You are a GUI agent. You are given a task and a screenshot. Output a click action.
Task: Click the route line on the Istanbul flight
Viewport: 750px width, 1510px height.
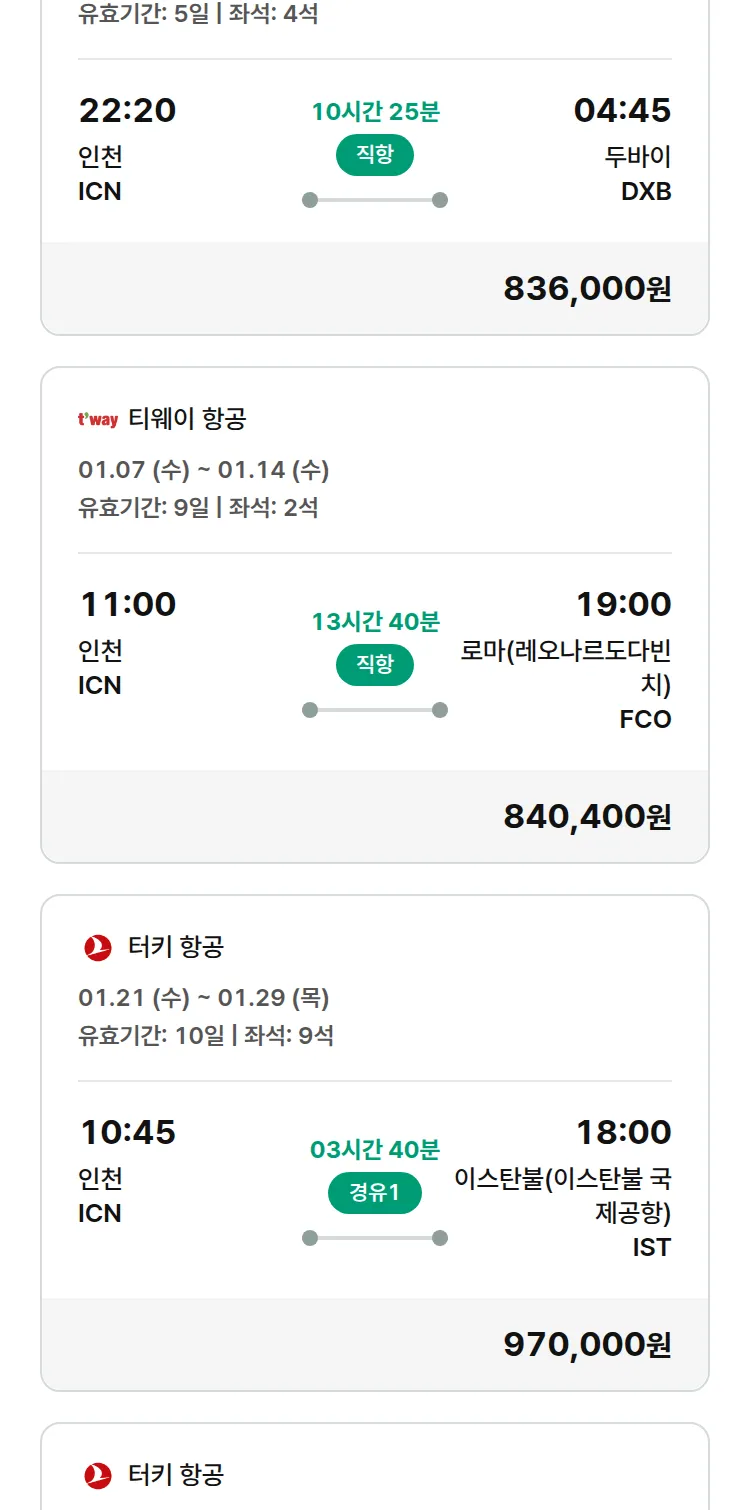click(375, 1238)
